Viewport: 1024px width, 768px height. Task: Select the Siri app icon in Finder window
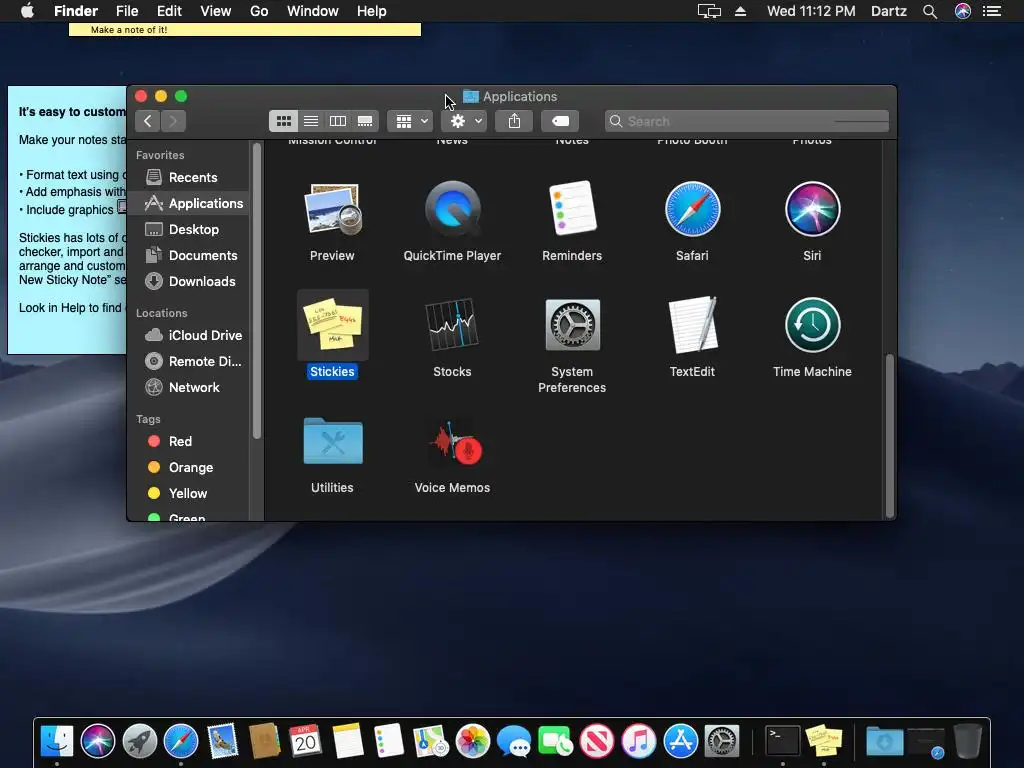coord(812,209)
